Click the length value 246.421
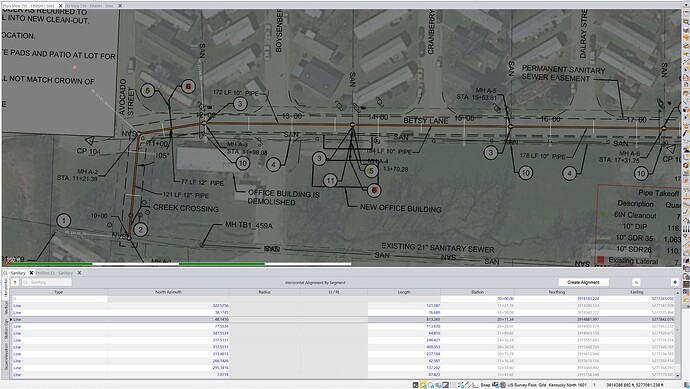This screenshot has width=690, height=389. click(x=433, y=340)
